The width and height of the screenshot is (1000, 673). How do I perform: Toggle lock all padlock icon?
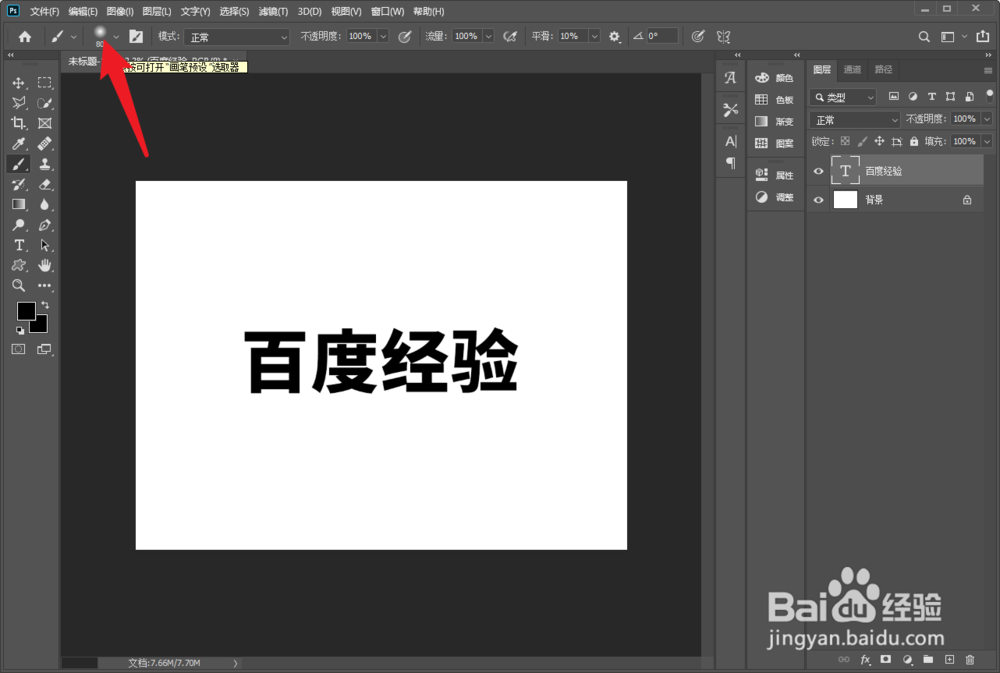pos(914,141)
